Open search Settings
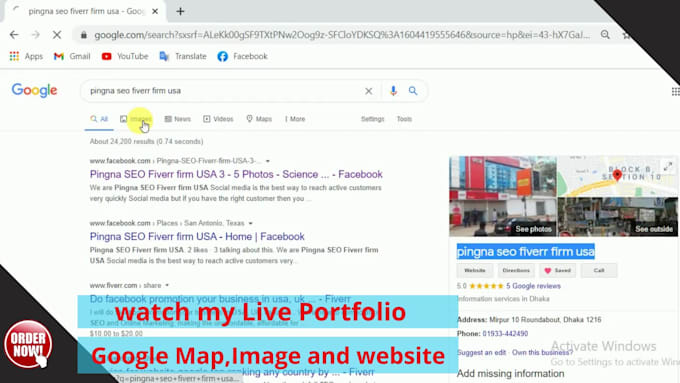 tap(373, 119)
